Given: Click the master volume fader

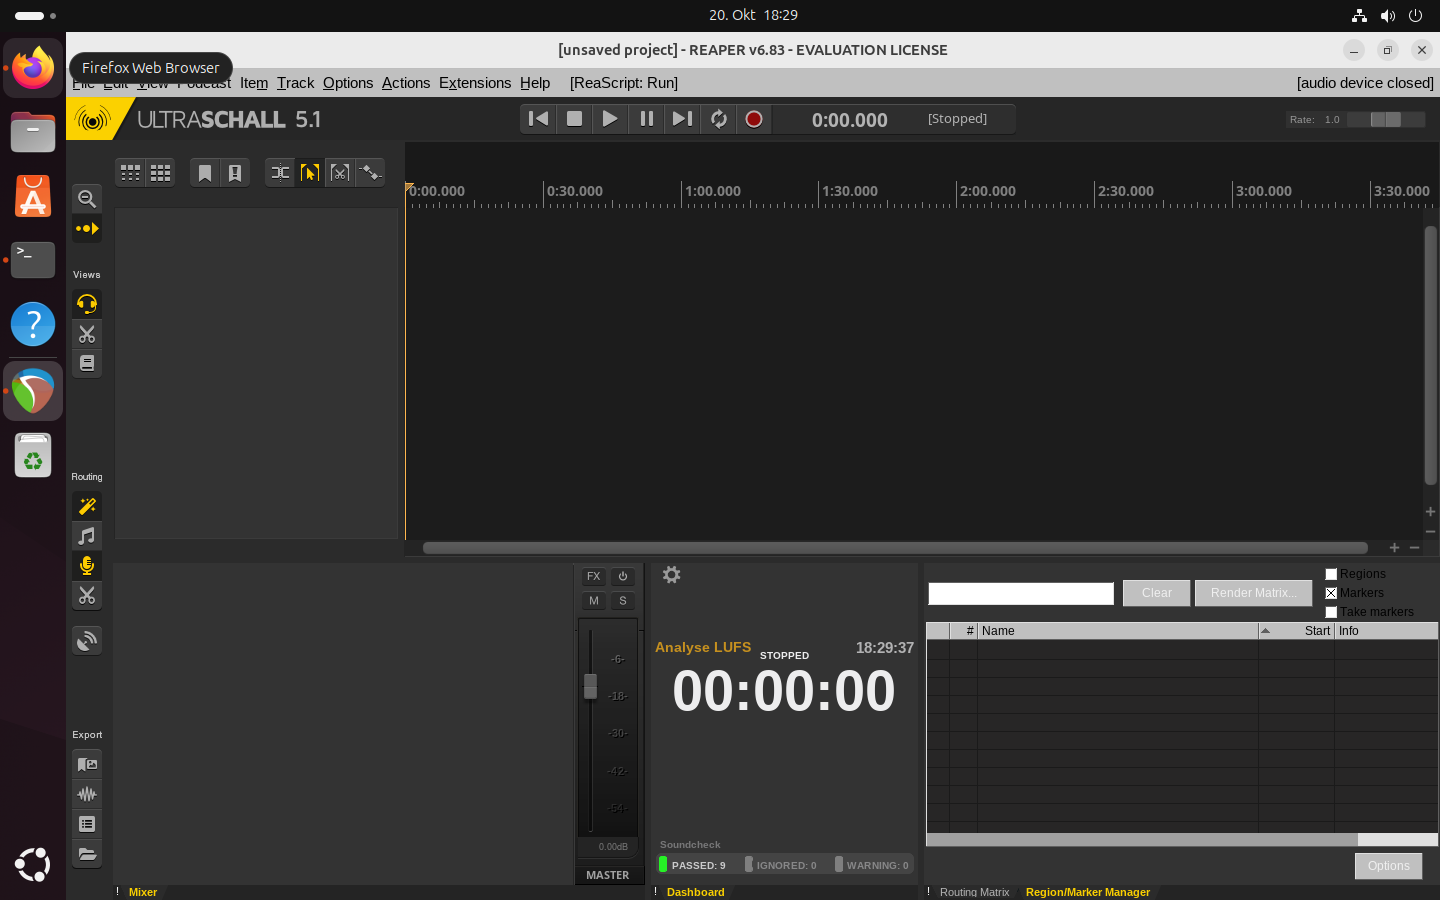Looking at the screenshot, I should coord(590,686).
